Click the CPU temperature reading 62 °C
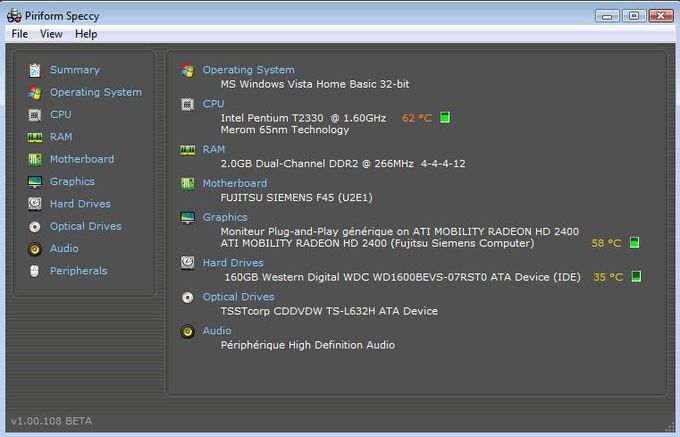 pyautogui.click(x=417, y=118)
